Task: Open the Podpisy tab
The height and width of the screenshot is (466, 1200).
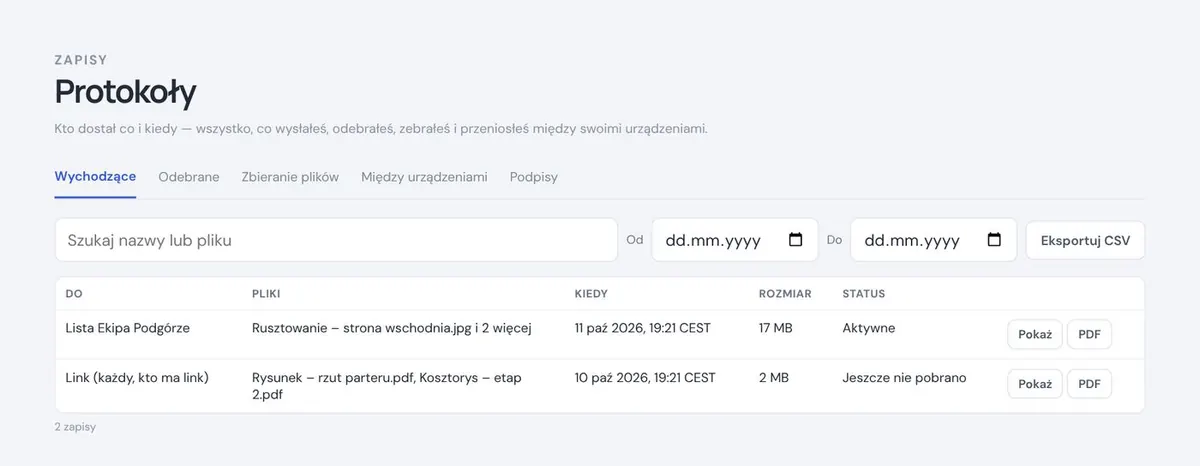Action: click(534, 177)
